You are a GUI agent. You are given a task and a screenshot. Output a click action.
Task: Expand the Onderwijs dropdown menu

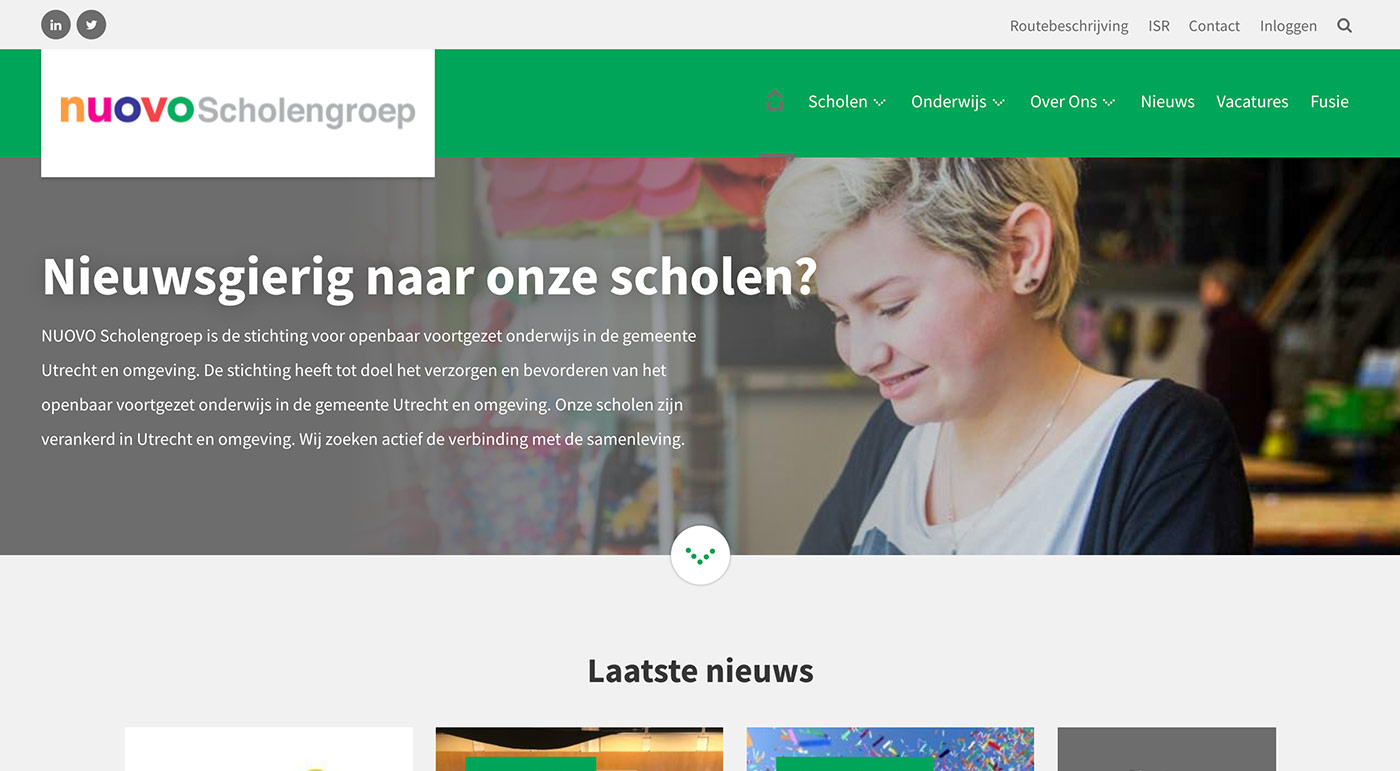click(x=958, y=101)
